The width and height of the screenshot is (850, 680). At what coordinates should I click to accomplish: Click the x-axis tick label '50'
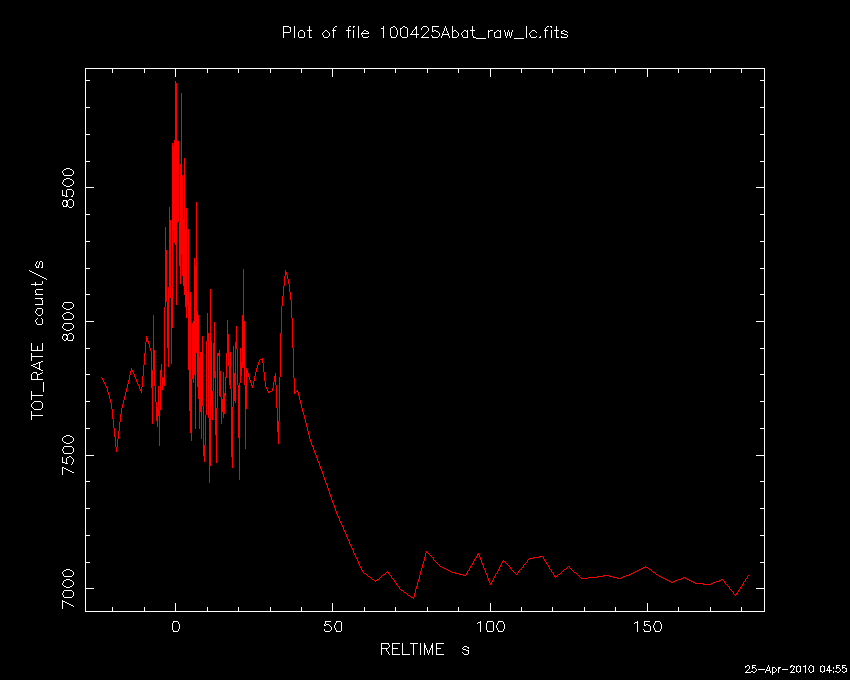coord(333,627)
